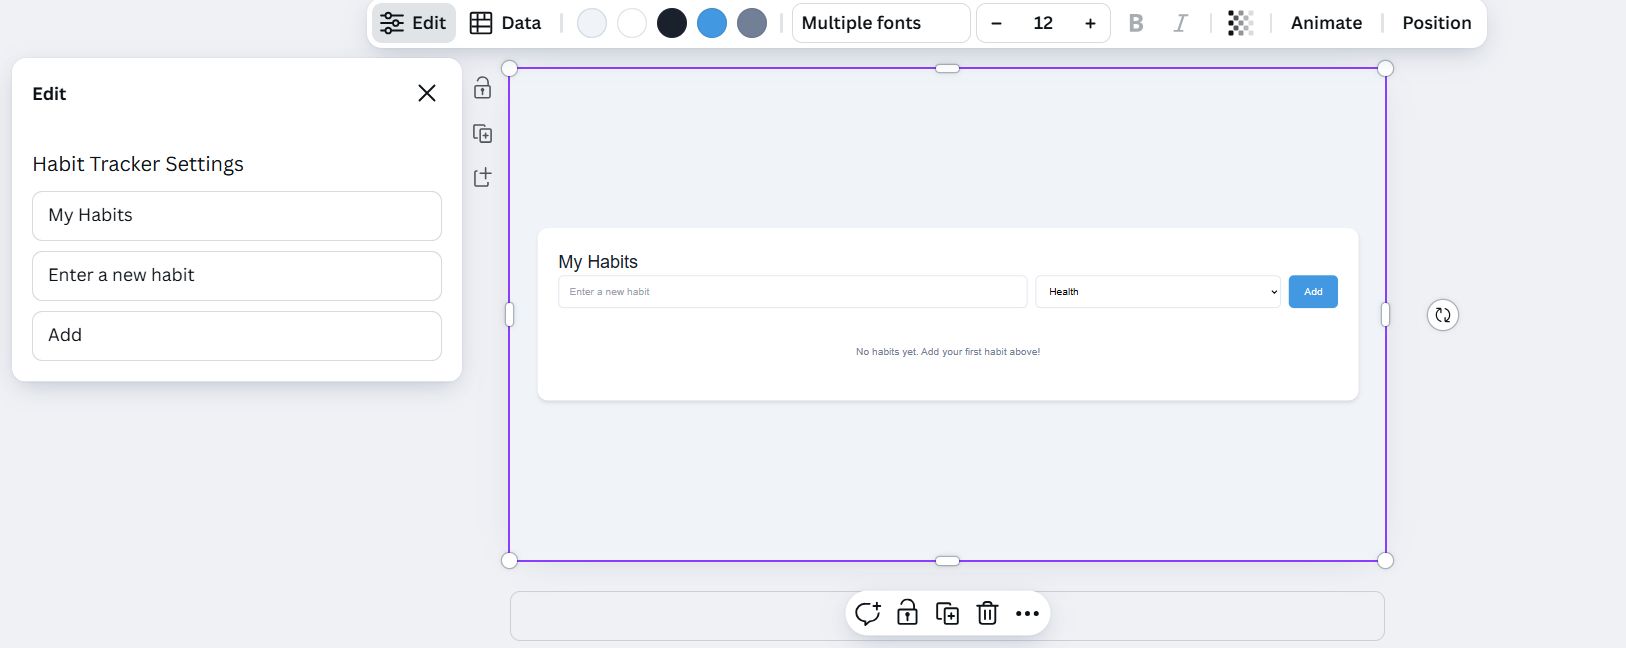Toggle bold text formatting
Screen dimensions: 1626x648
[x=1136, y=23]
